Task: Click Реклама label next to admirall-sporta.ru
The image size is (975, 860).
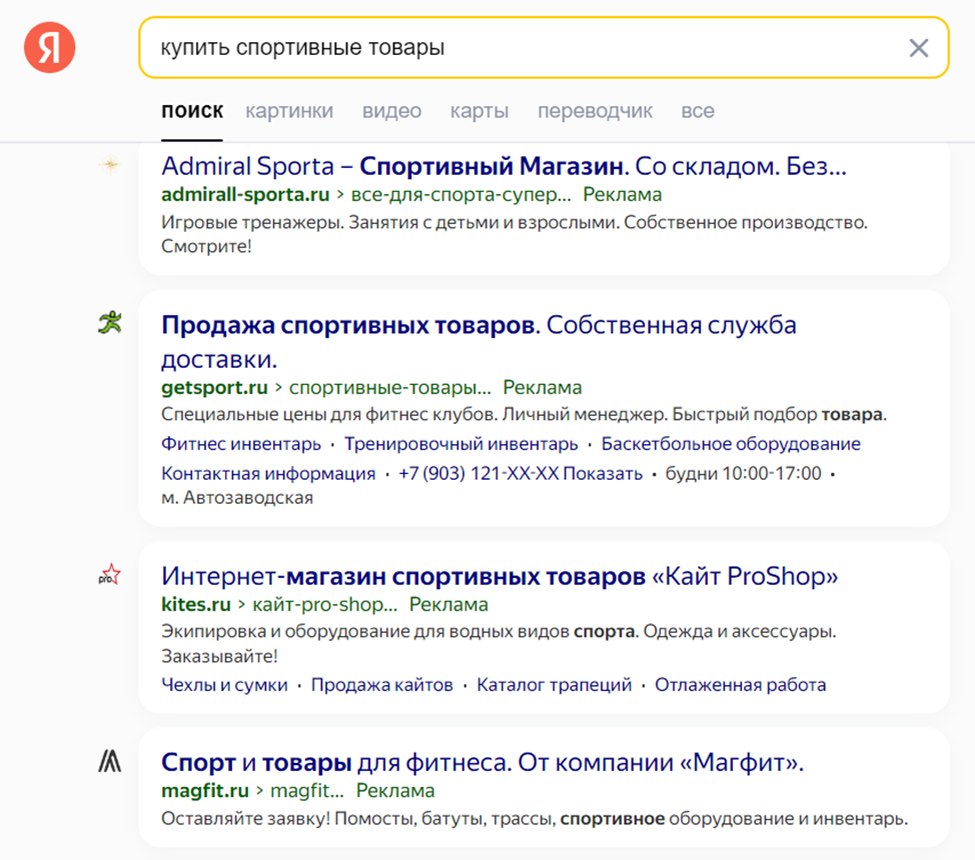Action: click(x=622, y=195)
